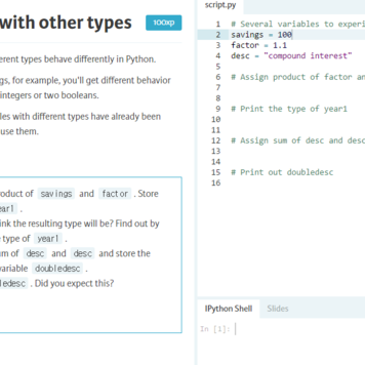
Task: Click empty editor line 10
Action: [x=297, y=119]
